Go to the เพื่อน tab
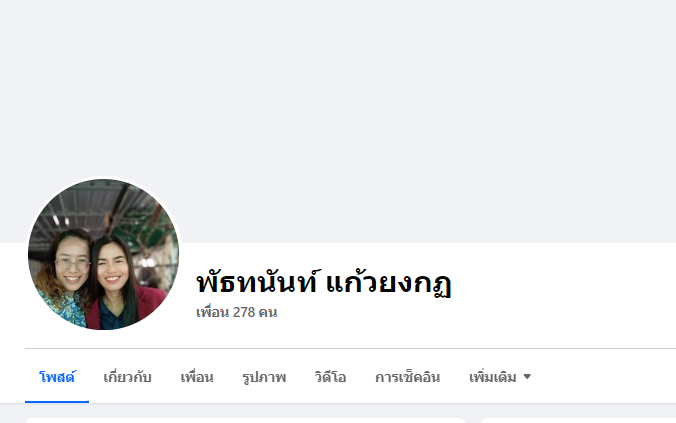The width and height of the screenshot is (676, 423). click(197, 377)
